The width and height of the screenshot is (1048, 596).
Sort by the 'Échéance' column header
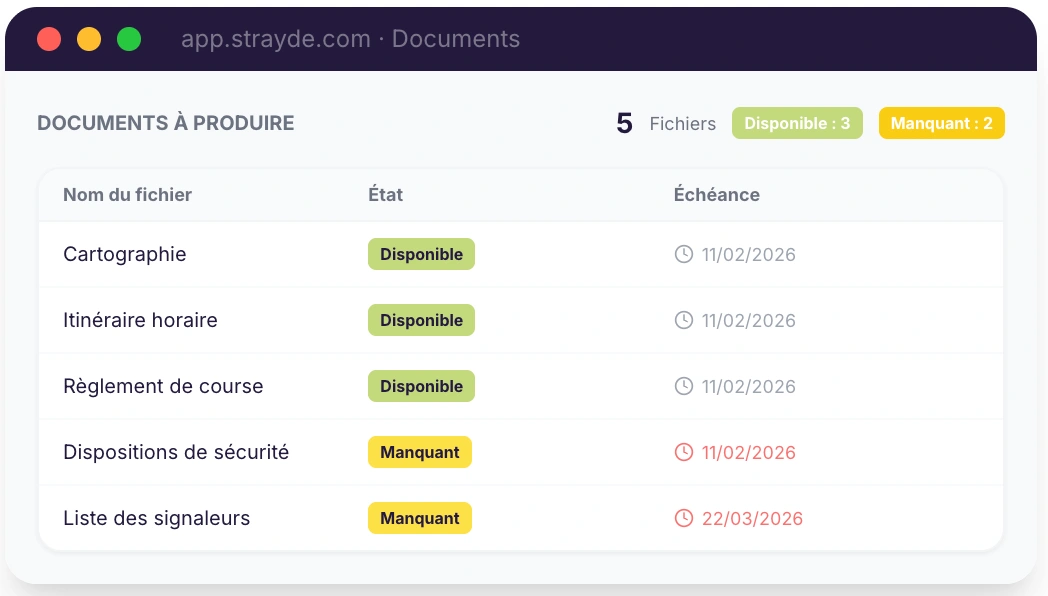716,195
